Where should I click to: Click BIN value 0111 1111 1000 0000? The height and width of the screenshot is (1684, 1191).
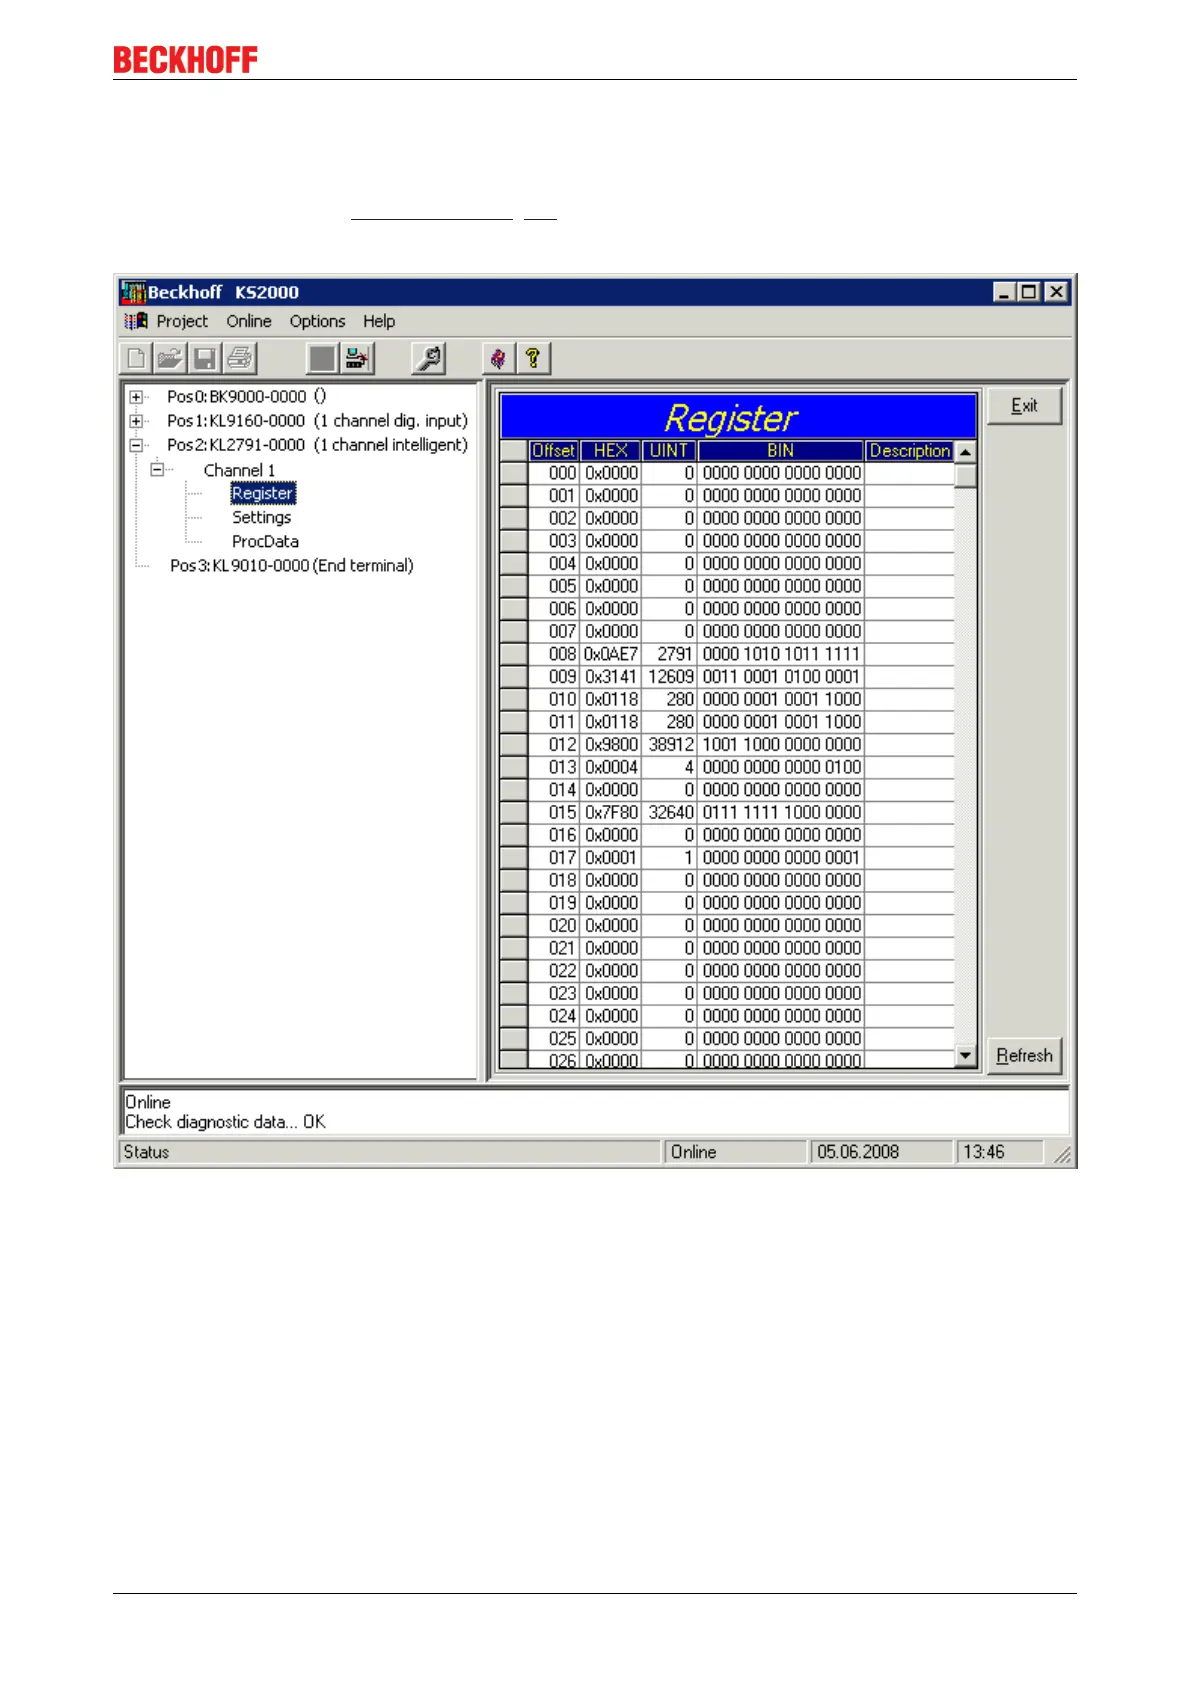tap(781, 813)
